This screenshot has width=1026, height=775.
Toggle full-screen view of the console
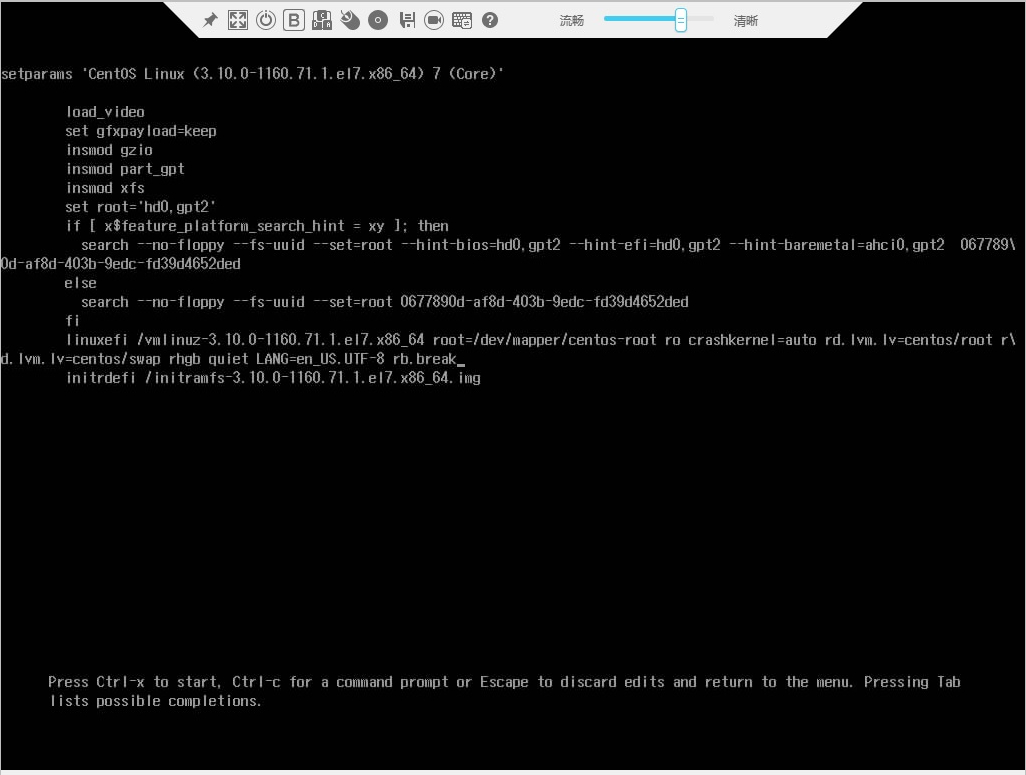238,20
